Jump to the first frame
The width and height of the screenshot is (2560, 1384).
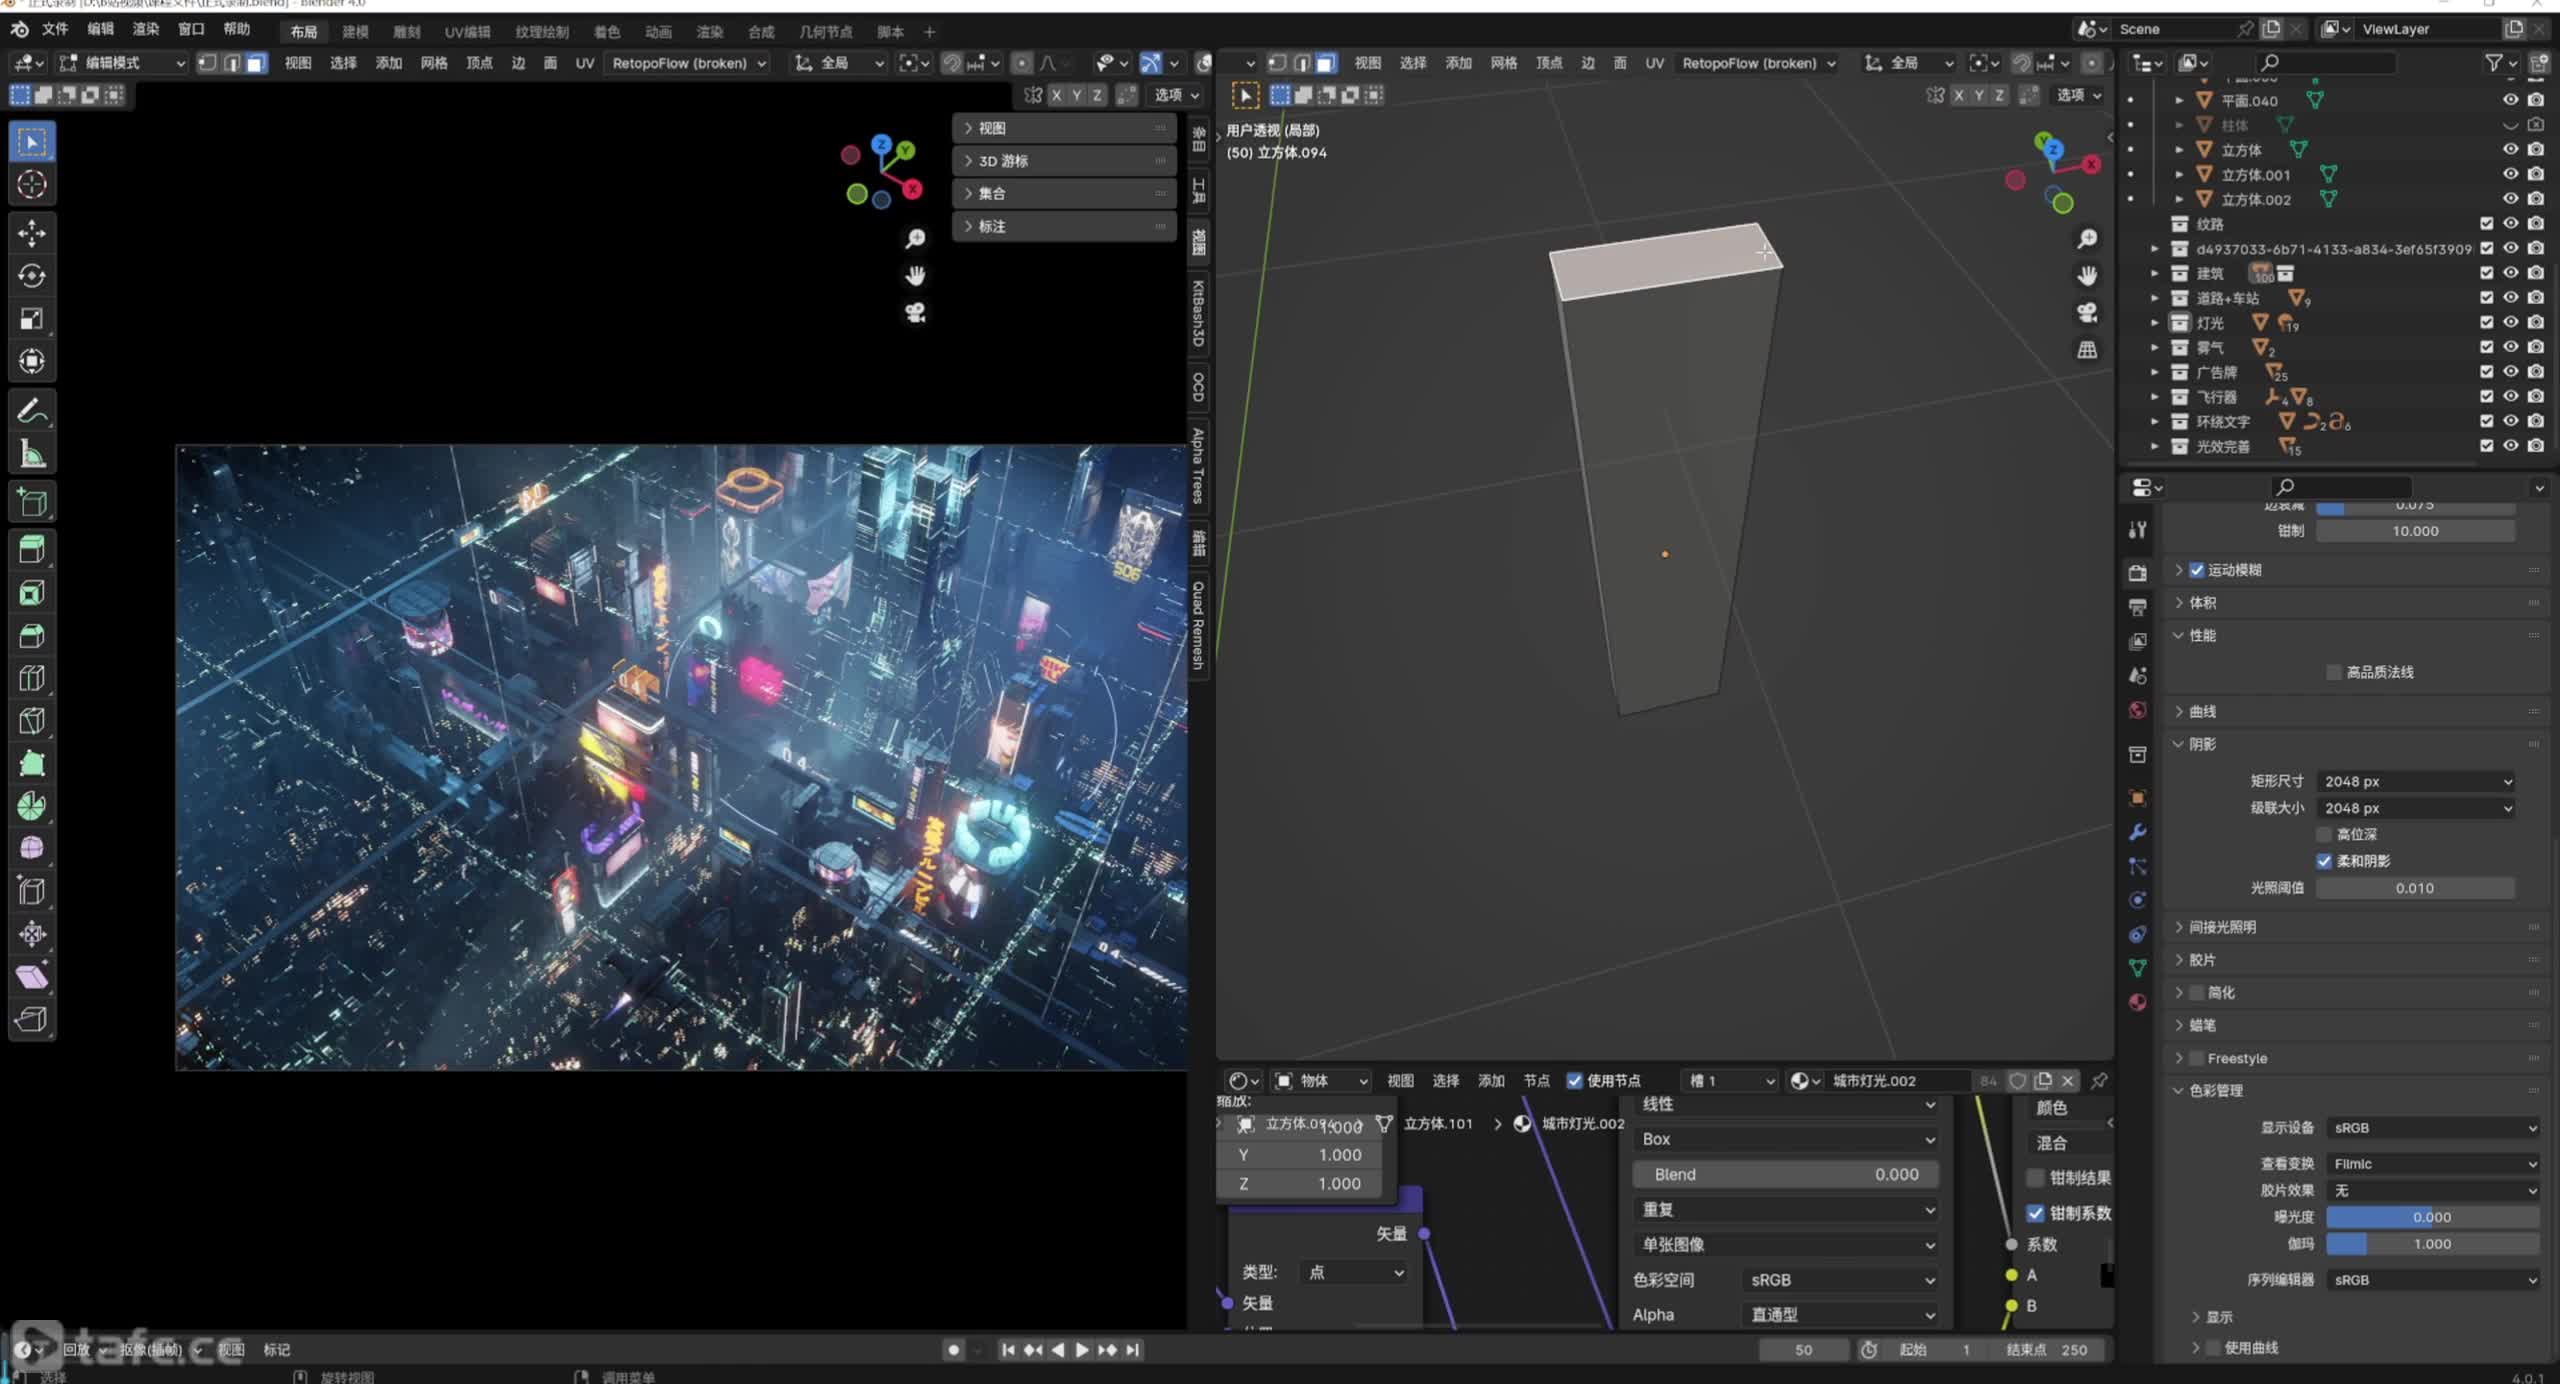tap(1008, 1350)
